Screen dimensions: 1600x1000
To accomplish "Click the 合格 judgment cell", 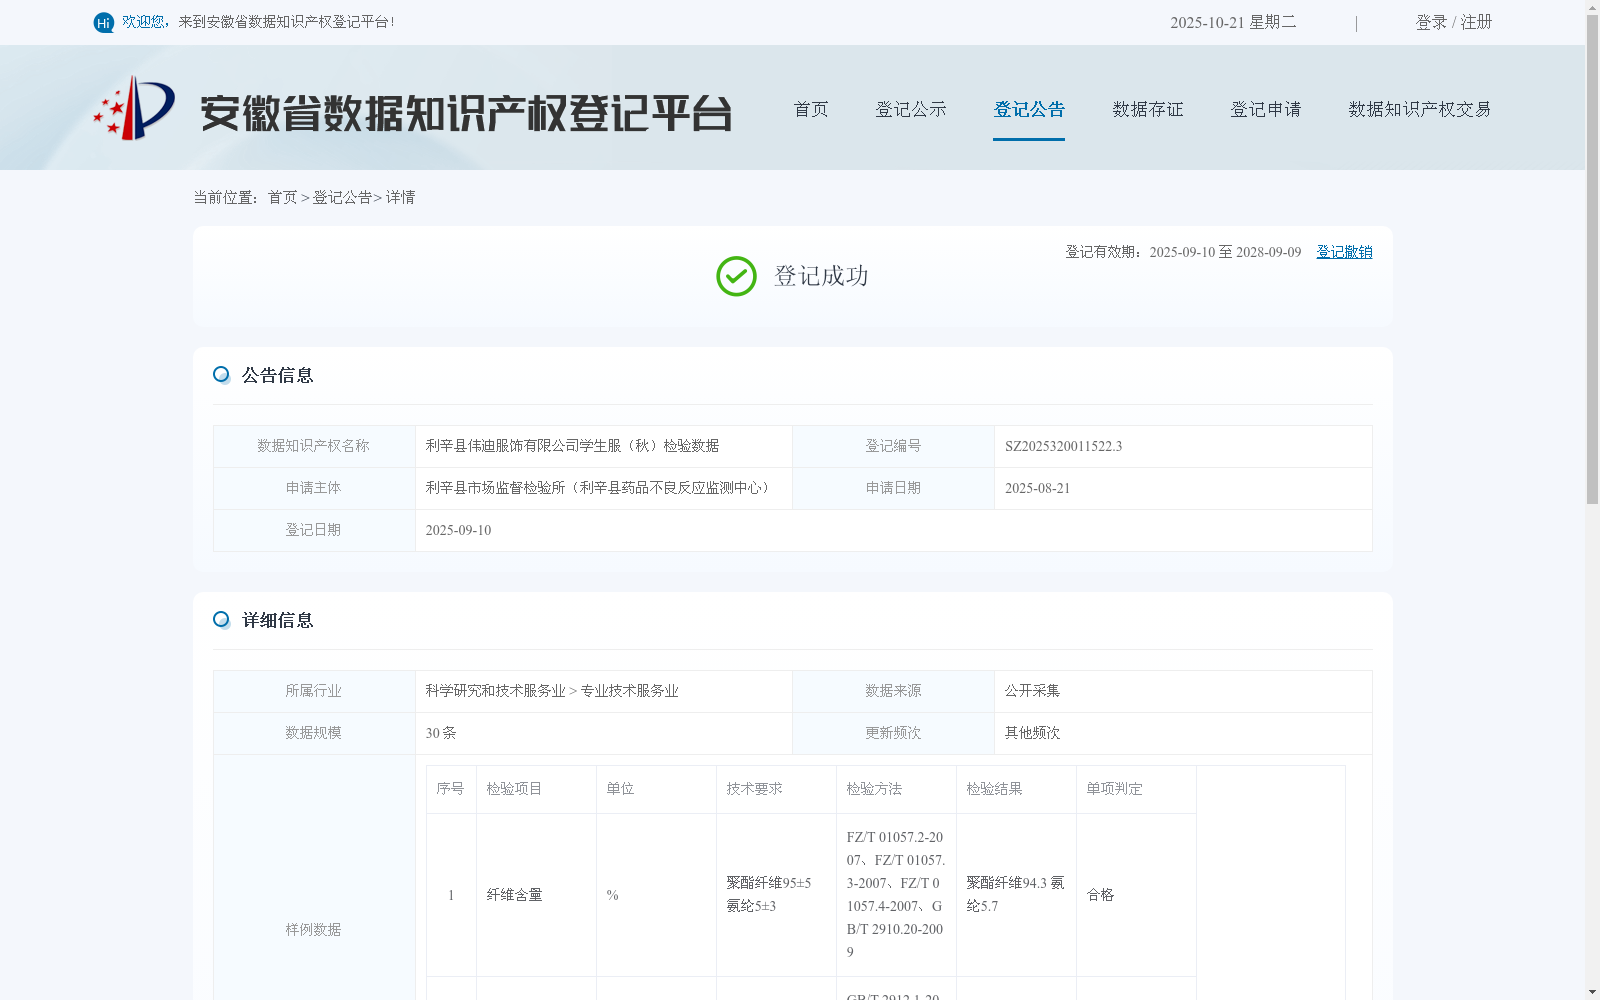I will (1136, 895).
